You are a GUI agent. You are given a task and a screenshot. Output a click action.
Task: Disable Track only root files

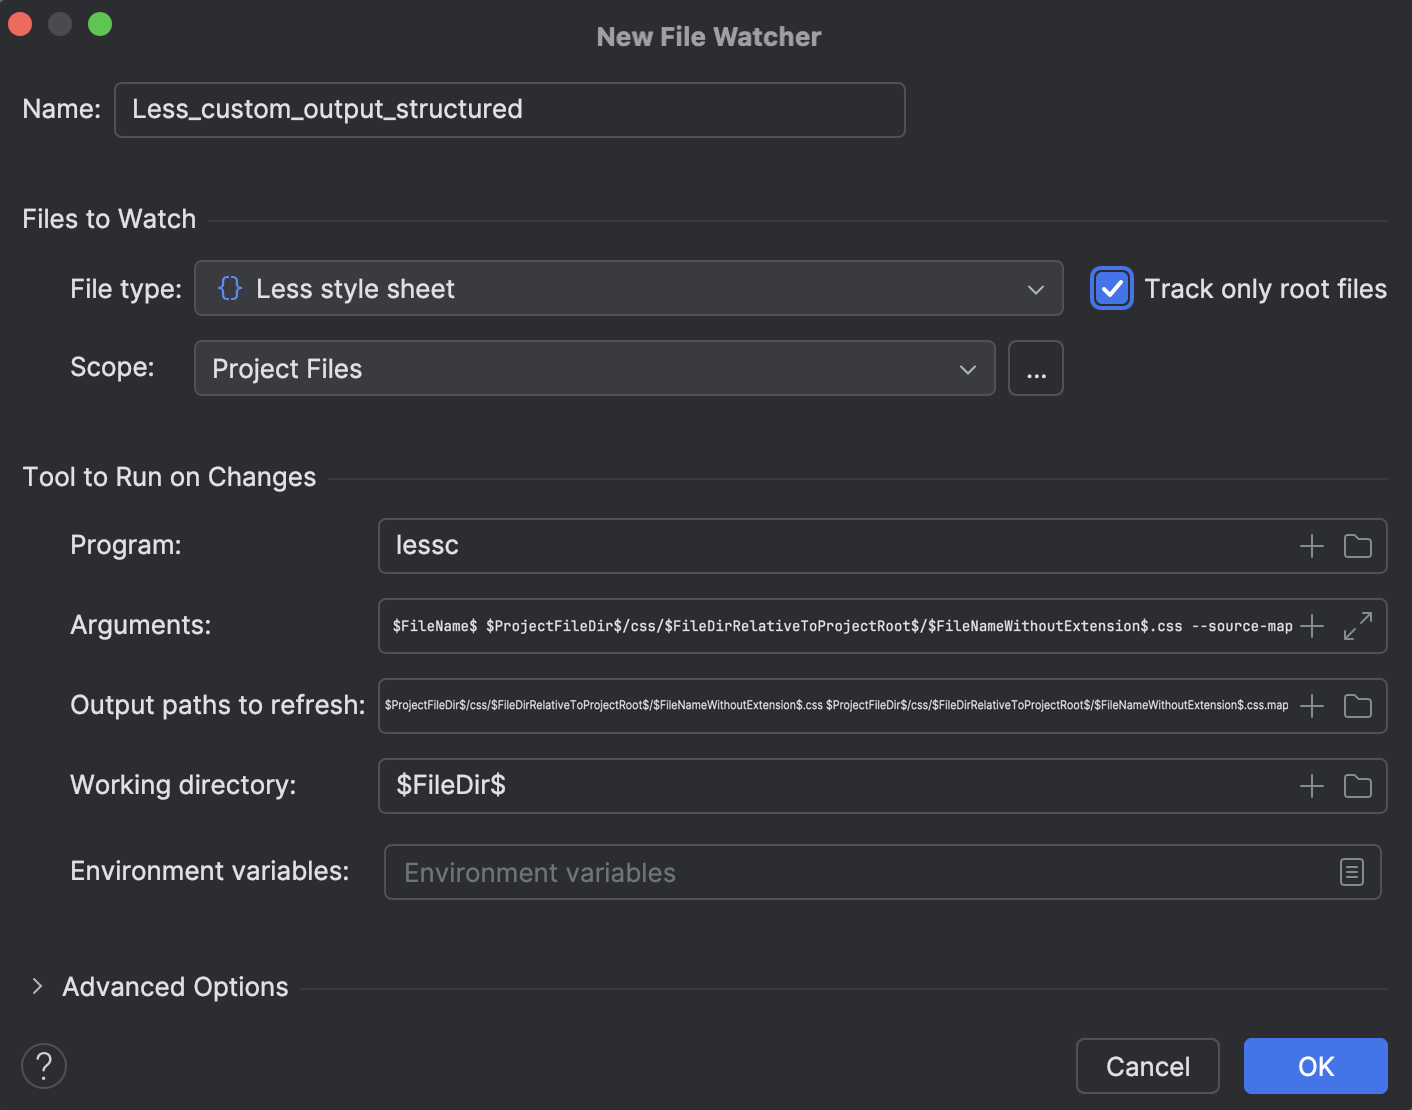pos(1112,288)
